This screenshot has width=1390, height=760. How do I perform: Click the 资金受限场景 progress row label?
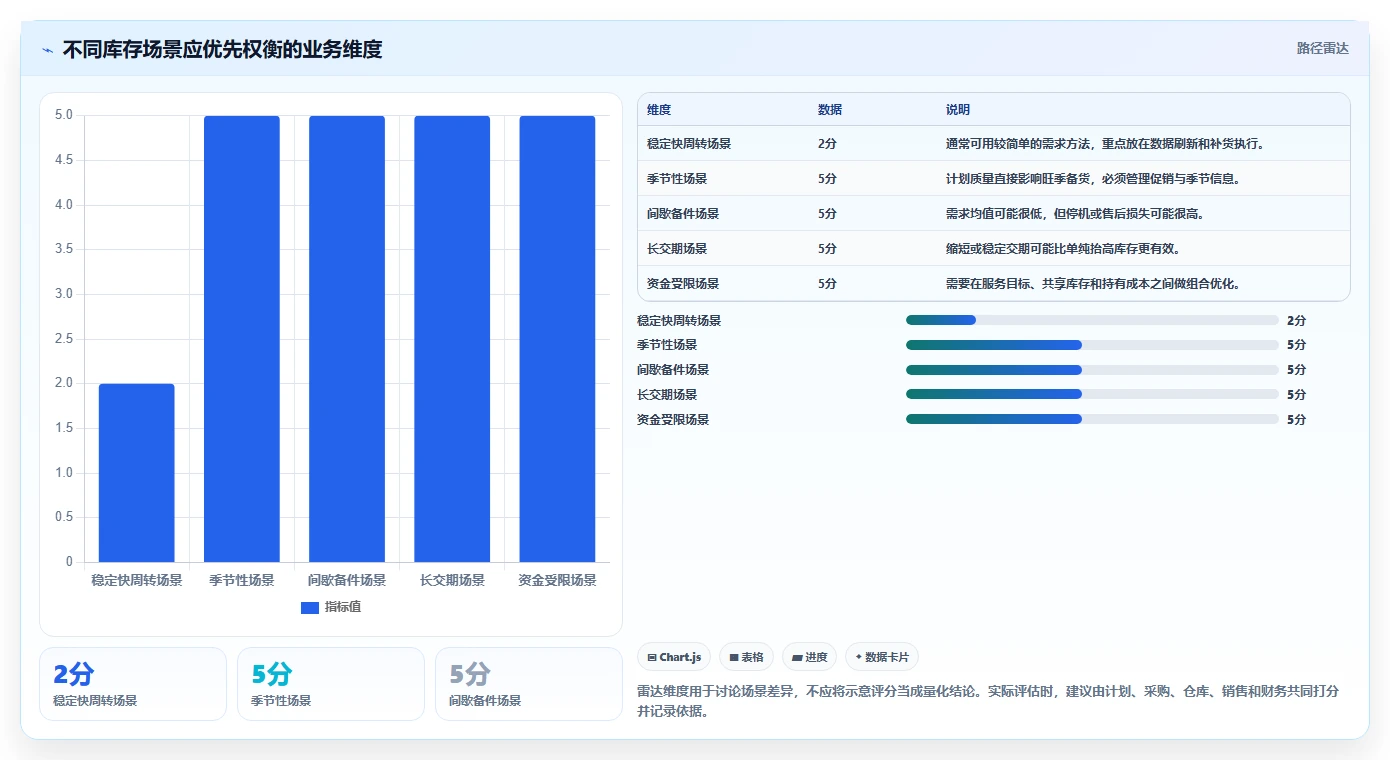tap(673, 420)
